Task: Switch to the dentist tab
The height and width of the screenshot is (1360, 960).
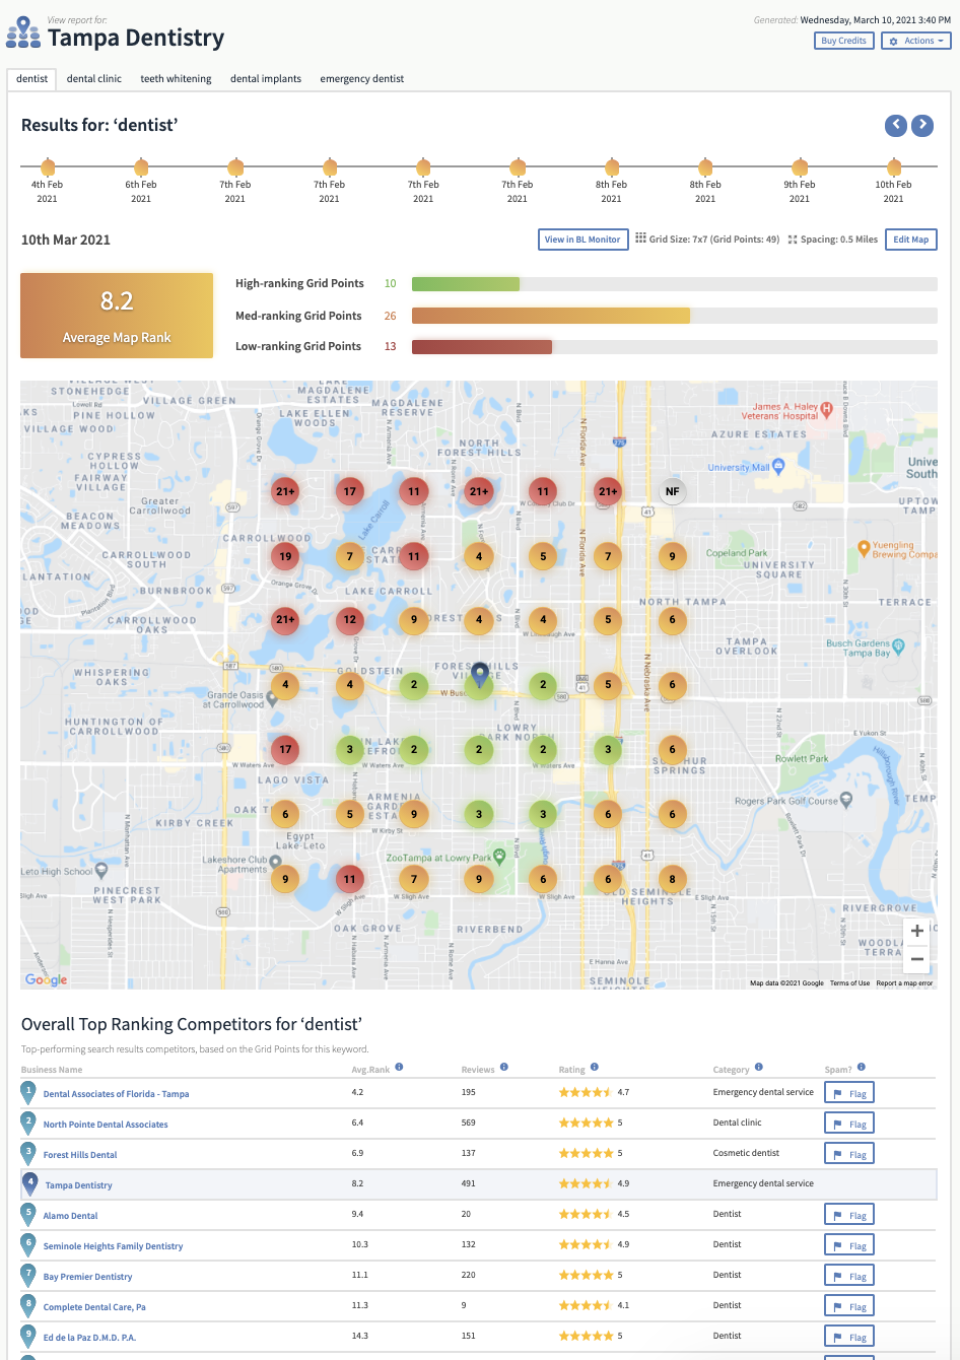Action: point(32,79)
